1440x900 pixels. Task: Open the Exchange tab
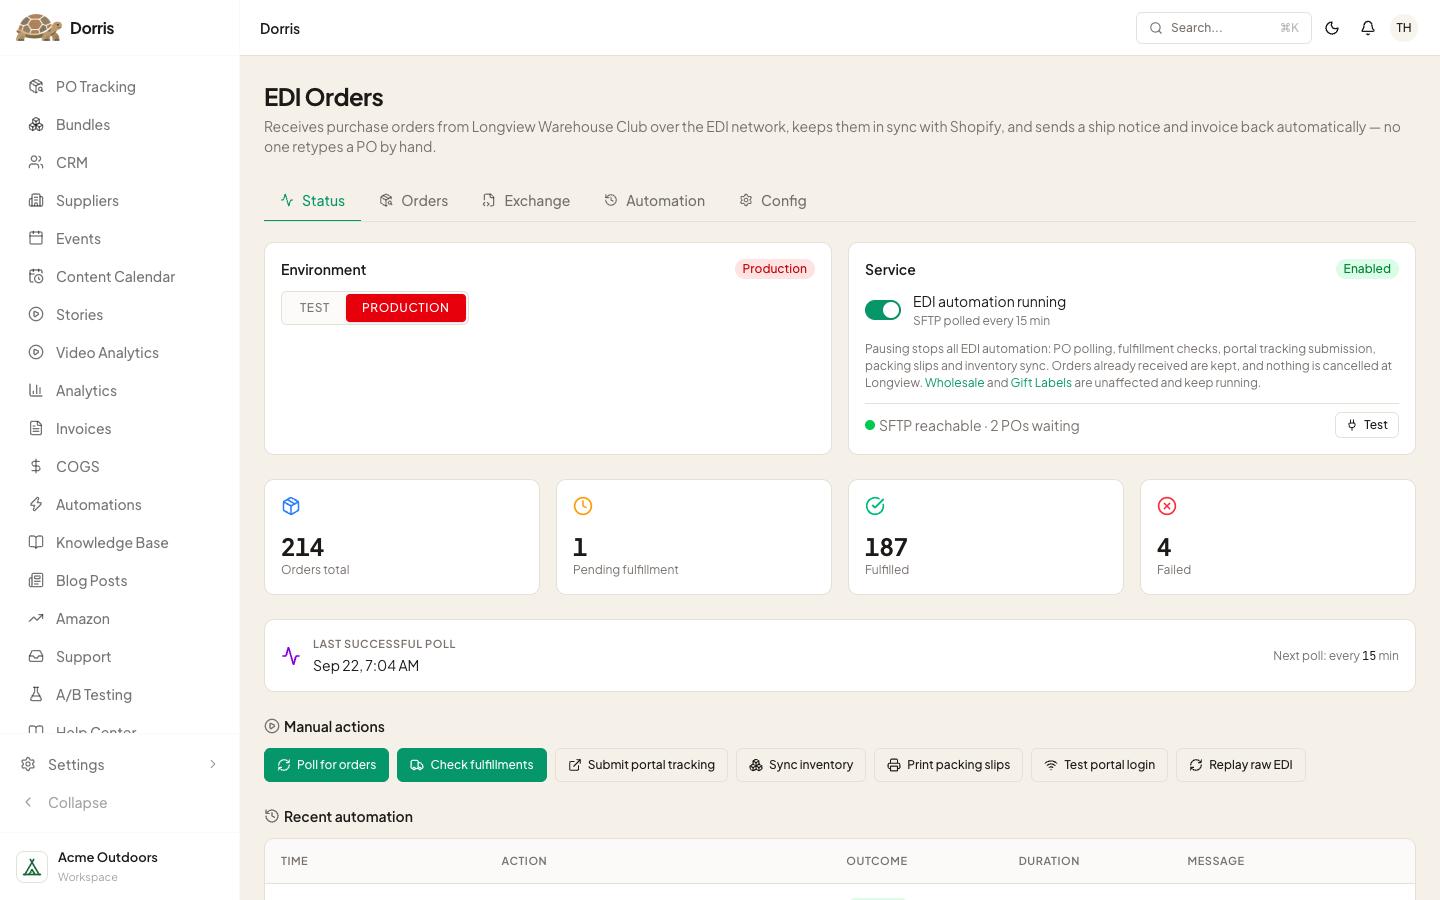coord(526,201)
